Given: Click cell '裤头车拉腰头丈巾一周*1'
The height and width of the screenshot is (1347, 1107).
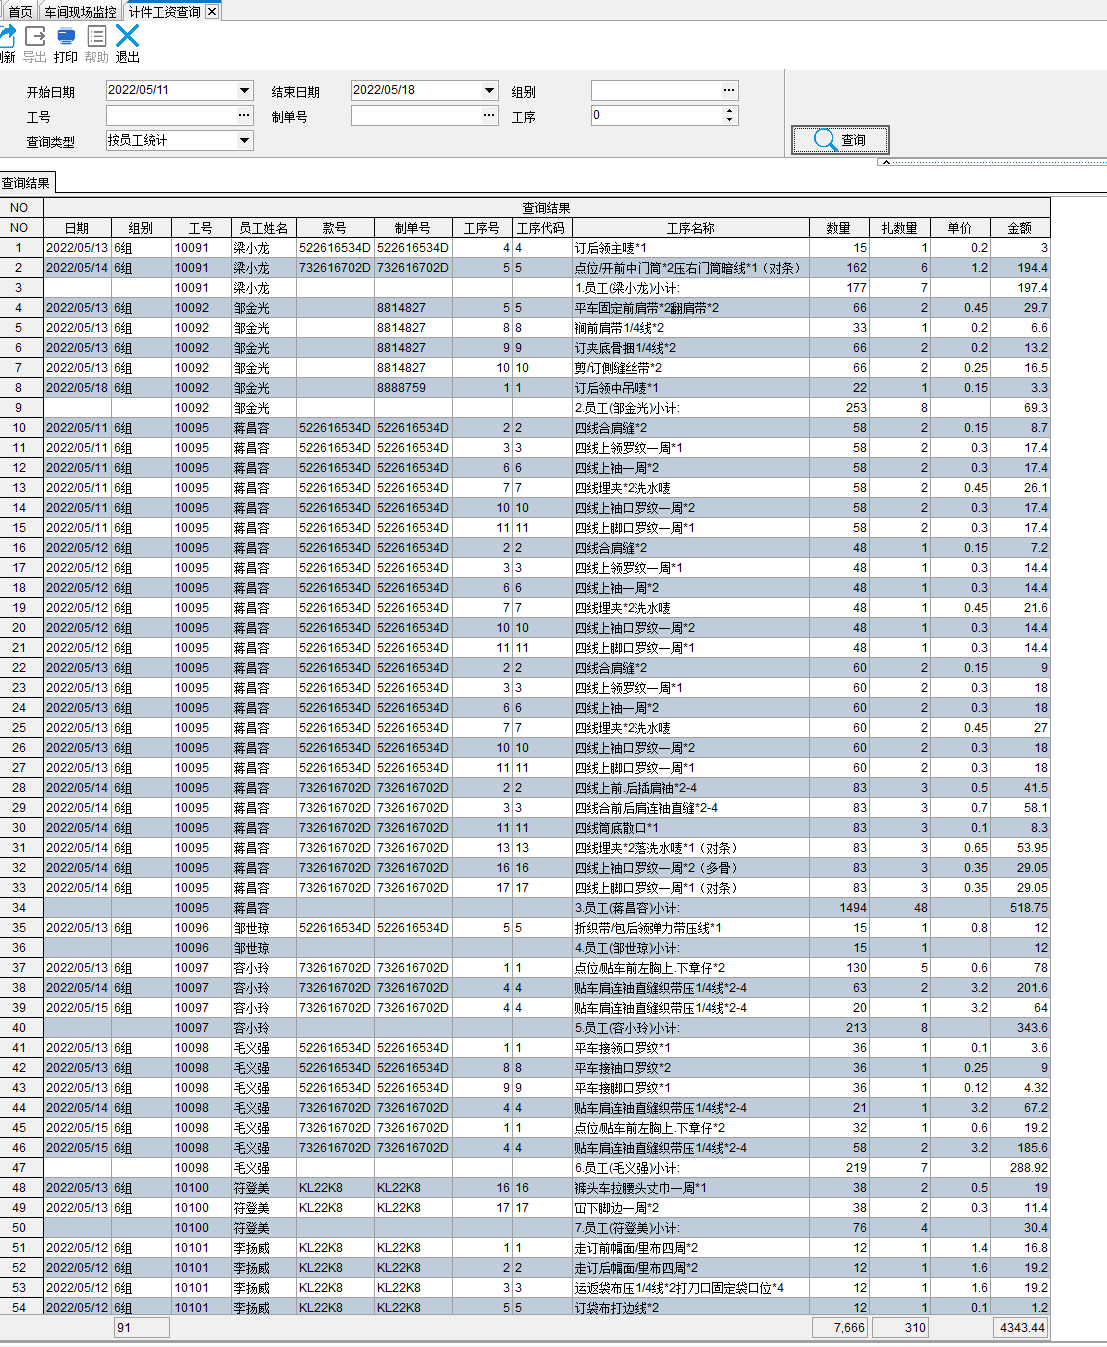Looking at the screenshot, I should pyautogui.click(x=690, y=1188).
